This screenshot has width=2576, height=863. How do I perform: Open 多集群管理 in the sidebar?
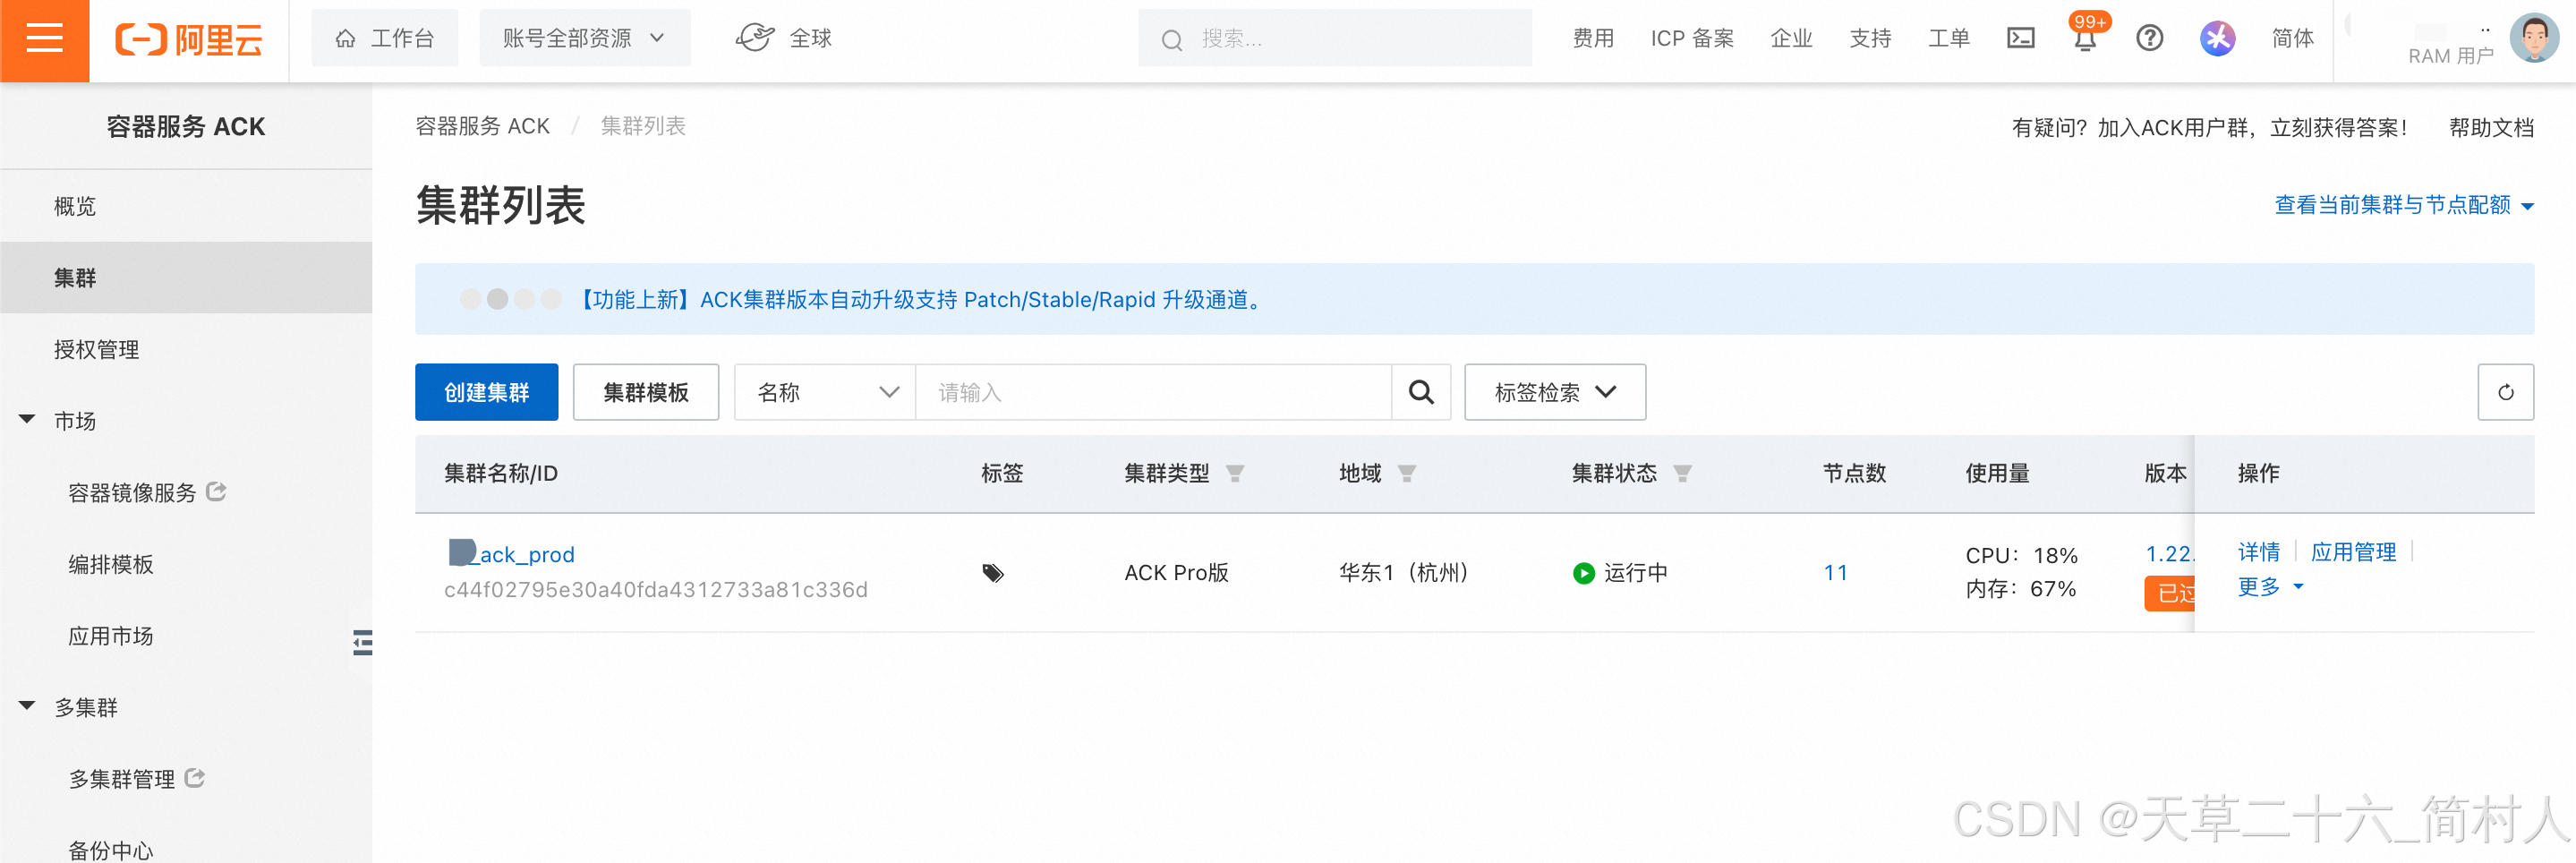coord(121,779)
